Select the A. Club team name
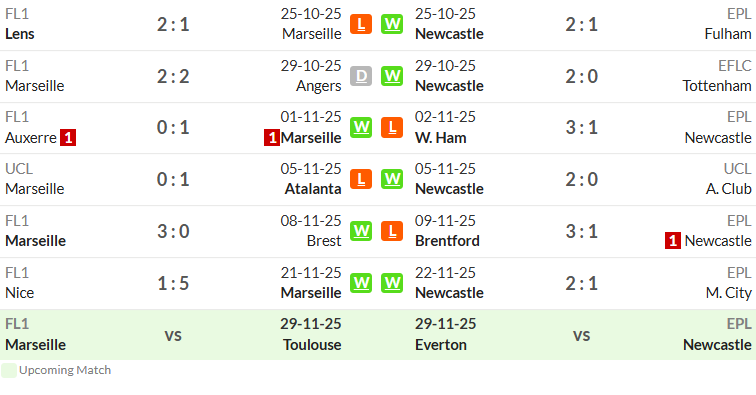 tap(729, 189)
